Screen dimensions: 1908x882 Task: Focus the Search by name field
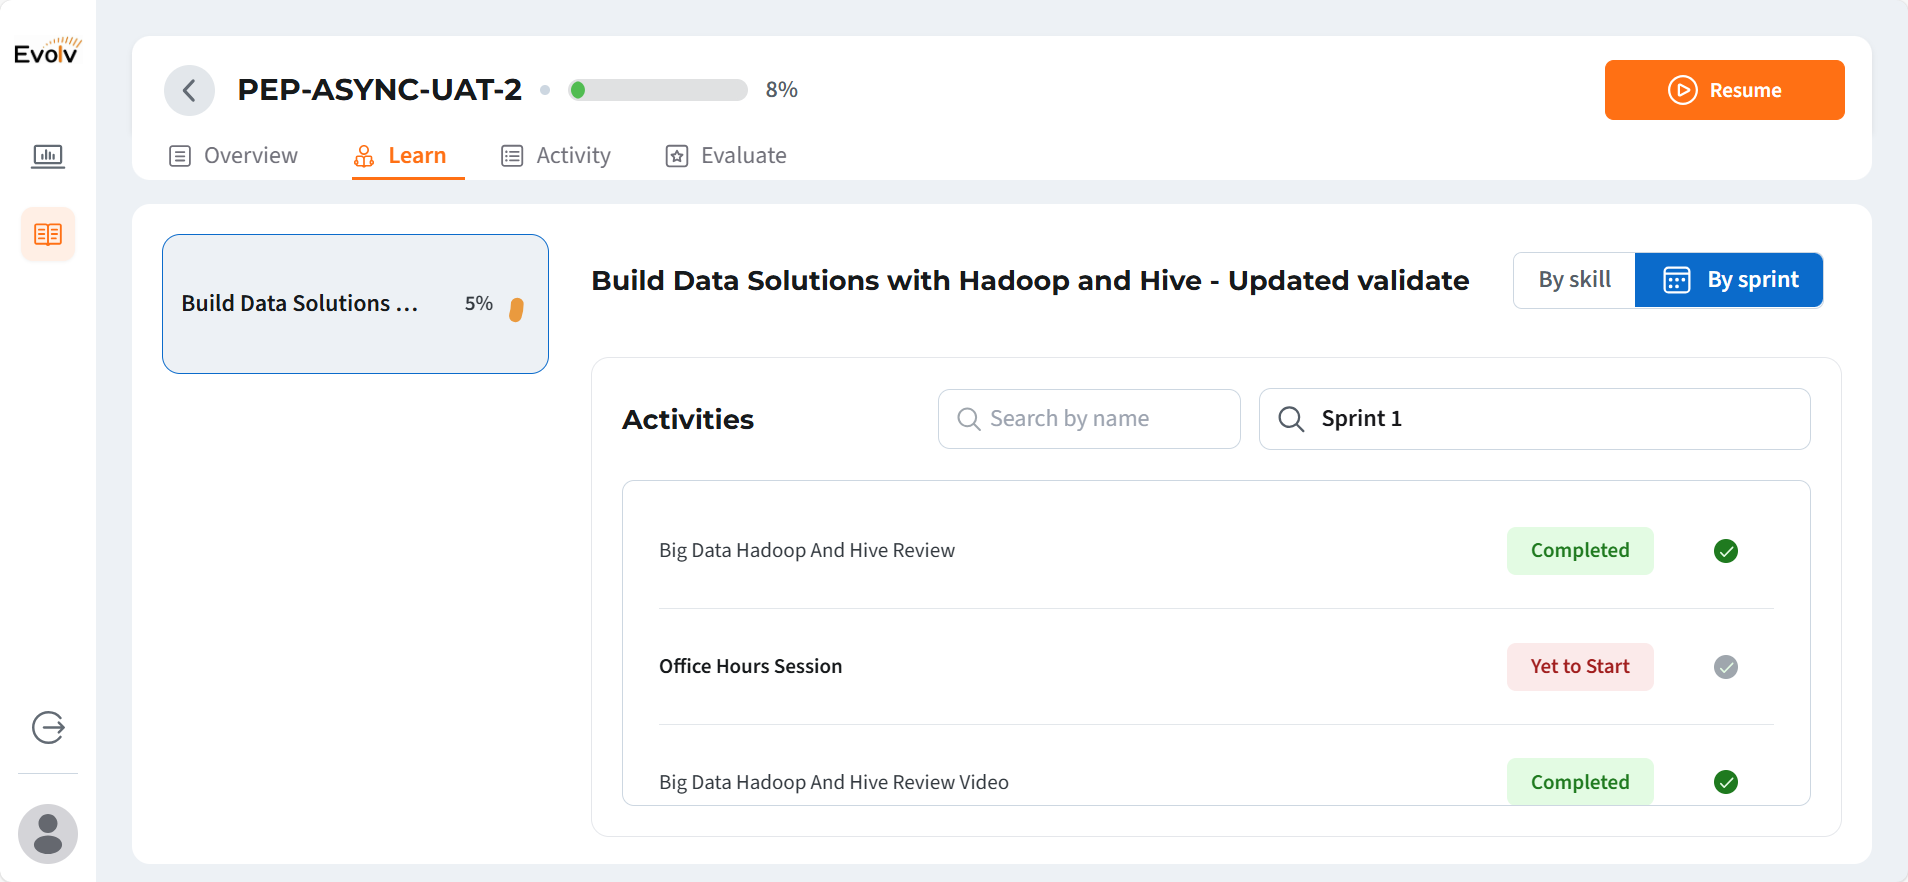[x=1089, y=419]
